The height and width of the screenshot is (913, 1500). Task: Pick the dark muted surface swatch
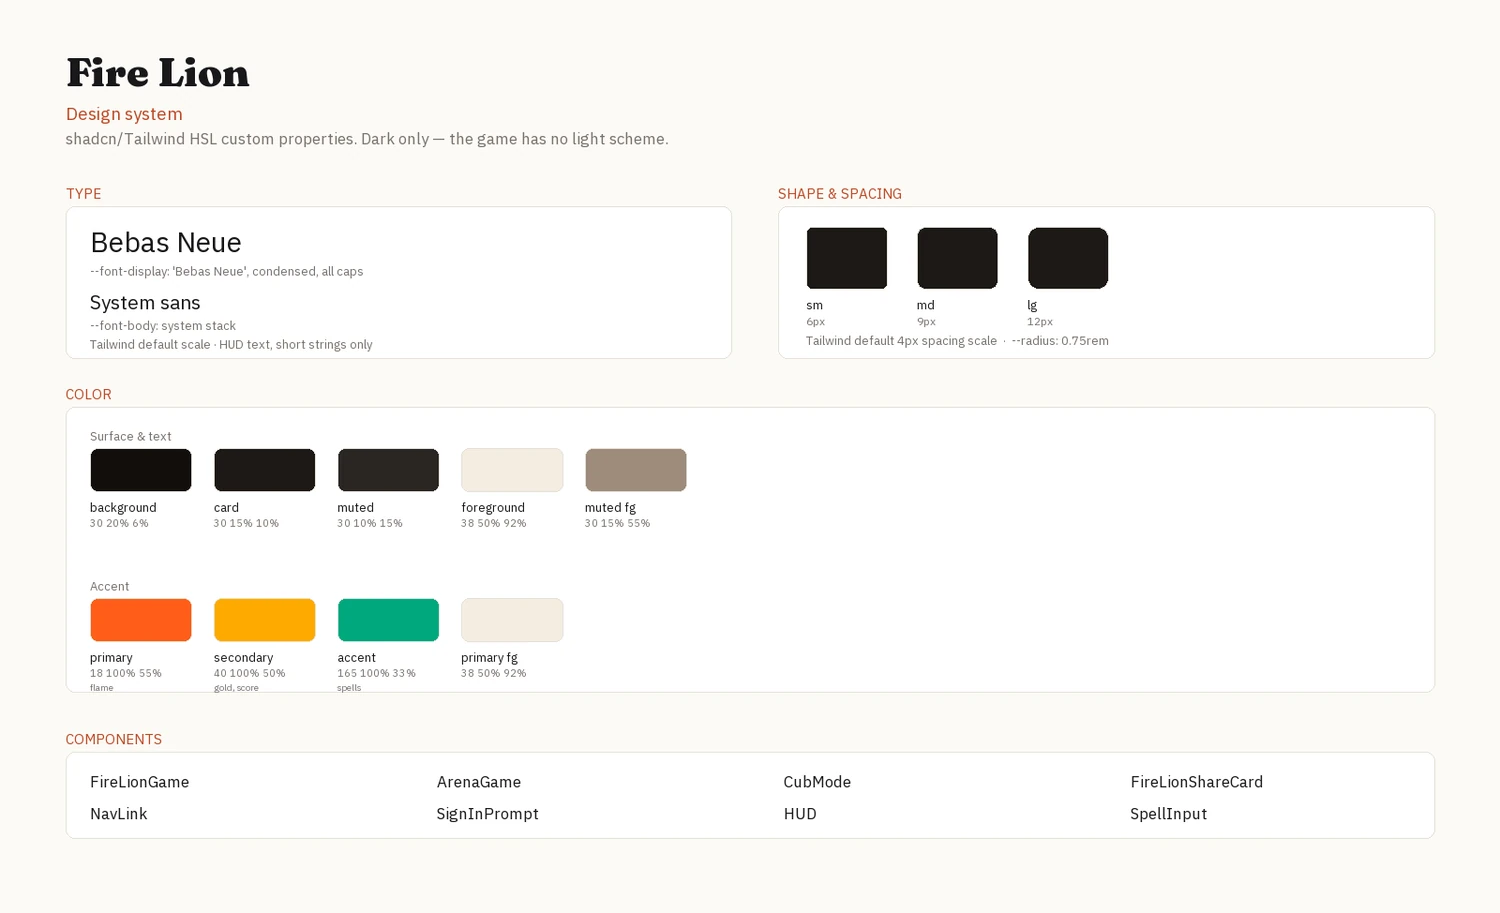(388, 470)
